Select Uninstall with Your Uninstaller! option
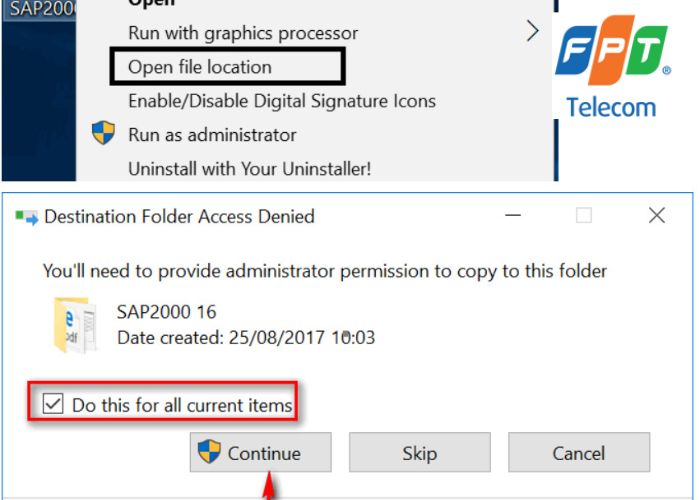This screenshot has width=700, height=500. coord(249,169)
